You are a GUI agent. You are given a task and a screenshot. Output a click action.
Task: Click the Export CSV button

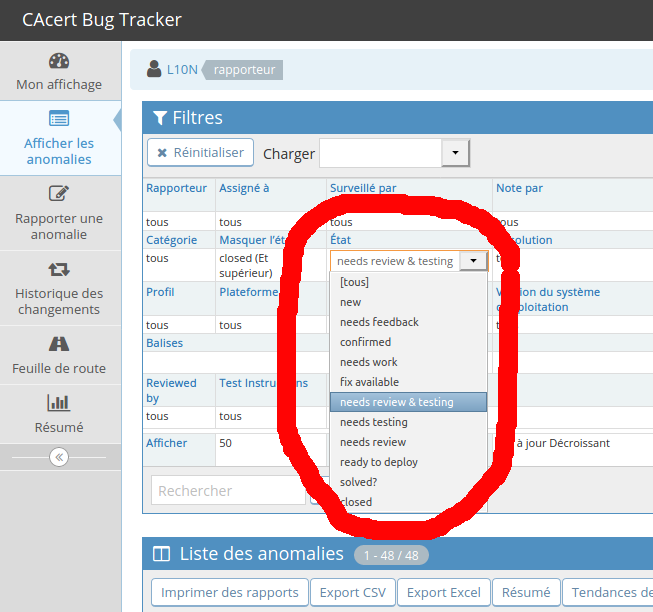(352, 592)
